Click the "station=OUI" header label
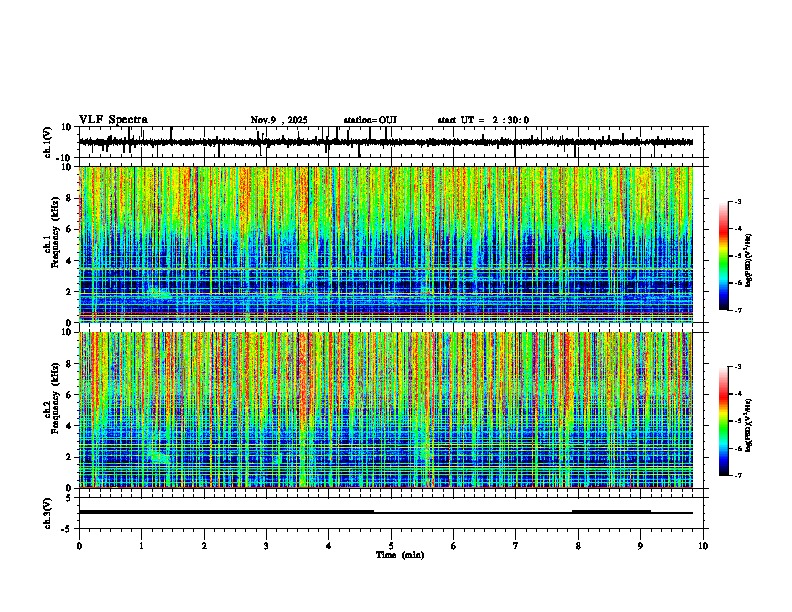 [x=370, y=120]
